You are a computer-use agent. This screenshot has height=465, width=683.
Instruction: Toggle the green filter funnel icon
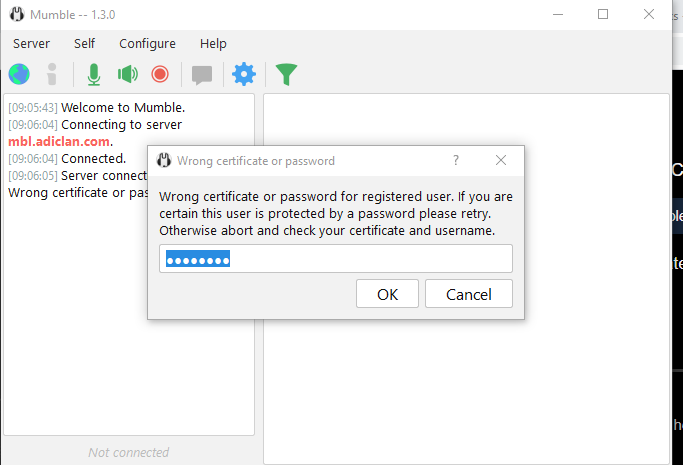pos(286,74)
